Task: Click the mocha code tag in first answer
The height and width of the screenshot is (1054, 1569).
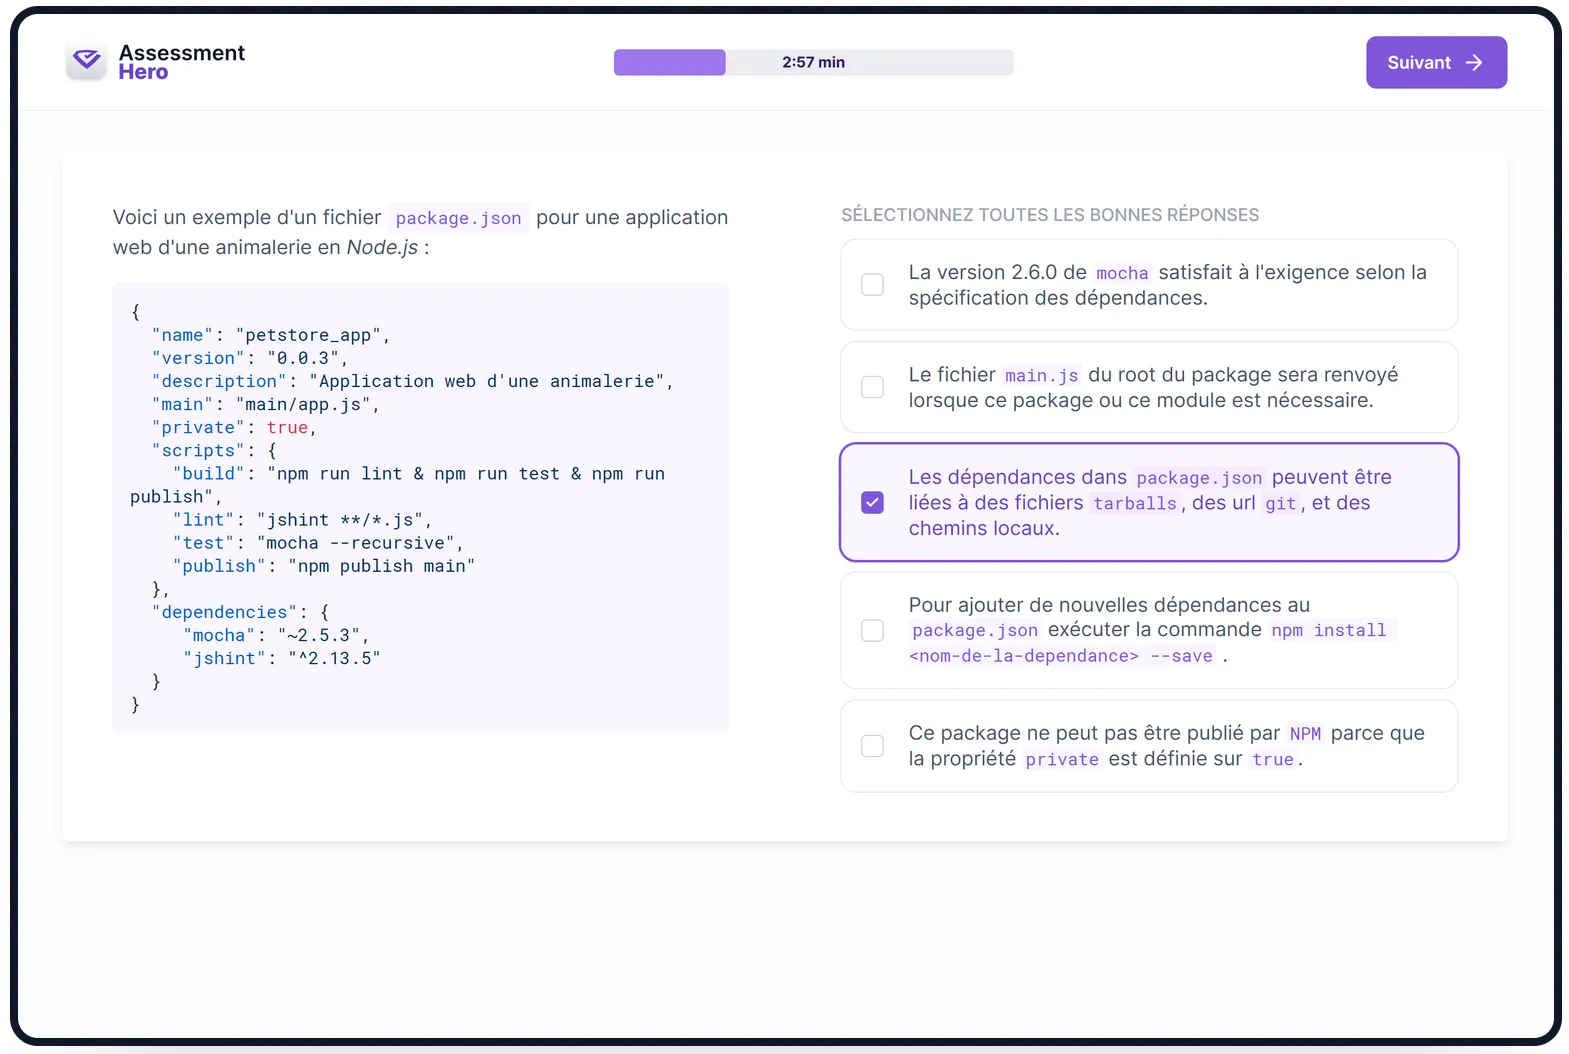Action: 1122,273
